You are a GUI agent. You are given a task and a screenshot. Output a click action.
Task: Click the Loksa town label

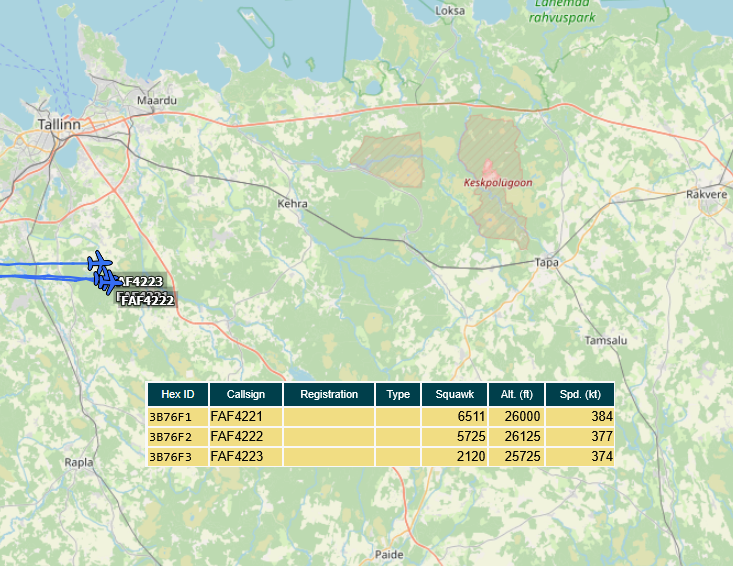(450, 10)
